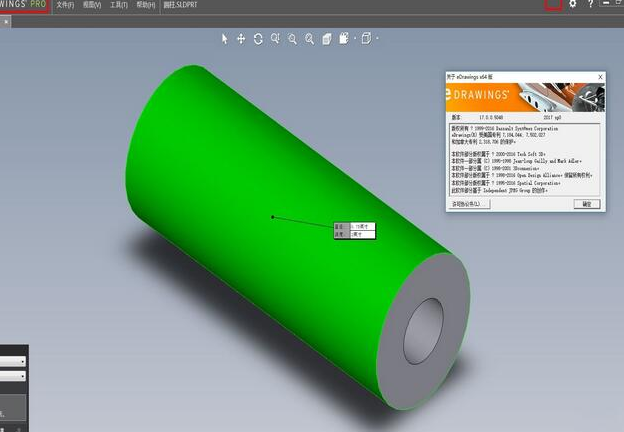
Task: Open the view orientation cube icon
Action: [x=366, y=39]
